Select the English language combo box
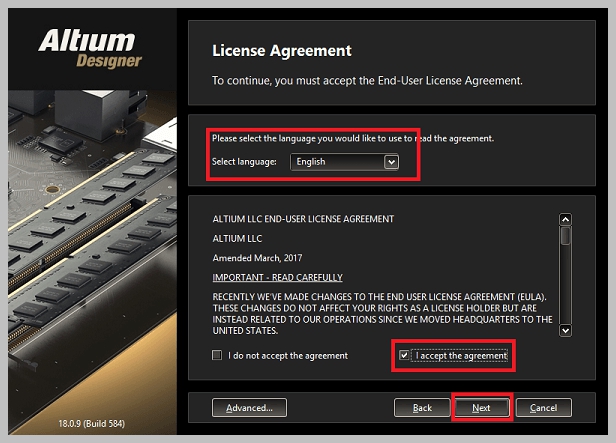The image size is (616, 443). tap(345, 162)
